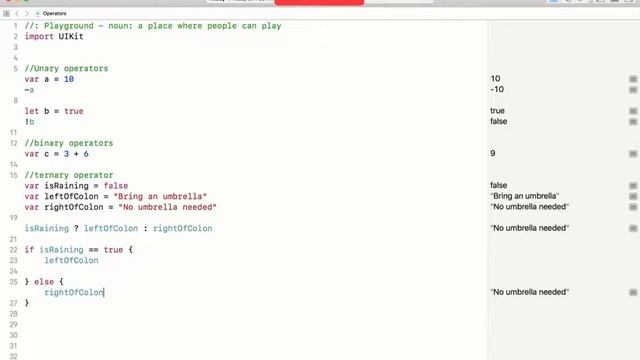Click the //Unary operators comment
640x360 pixels.
(x=66, y=68)
